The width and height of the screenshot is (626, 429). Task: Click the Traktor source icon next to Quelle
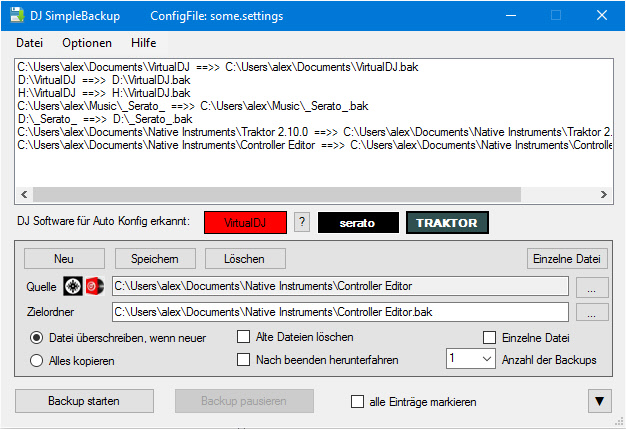pyautogui.click(x=73, y=286)
